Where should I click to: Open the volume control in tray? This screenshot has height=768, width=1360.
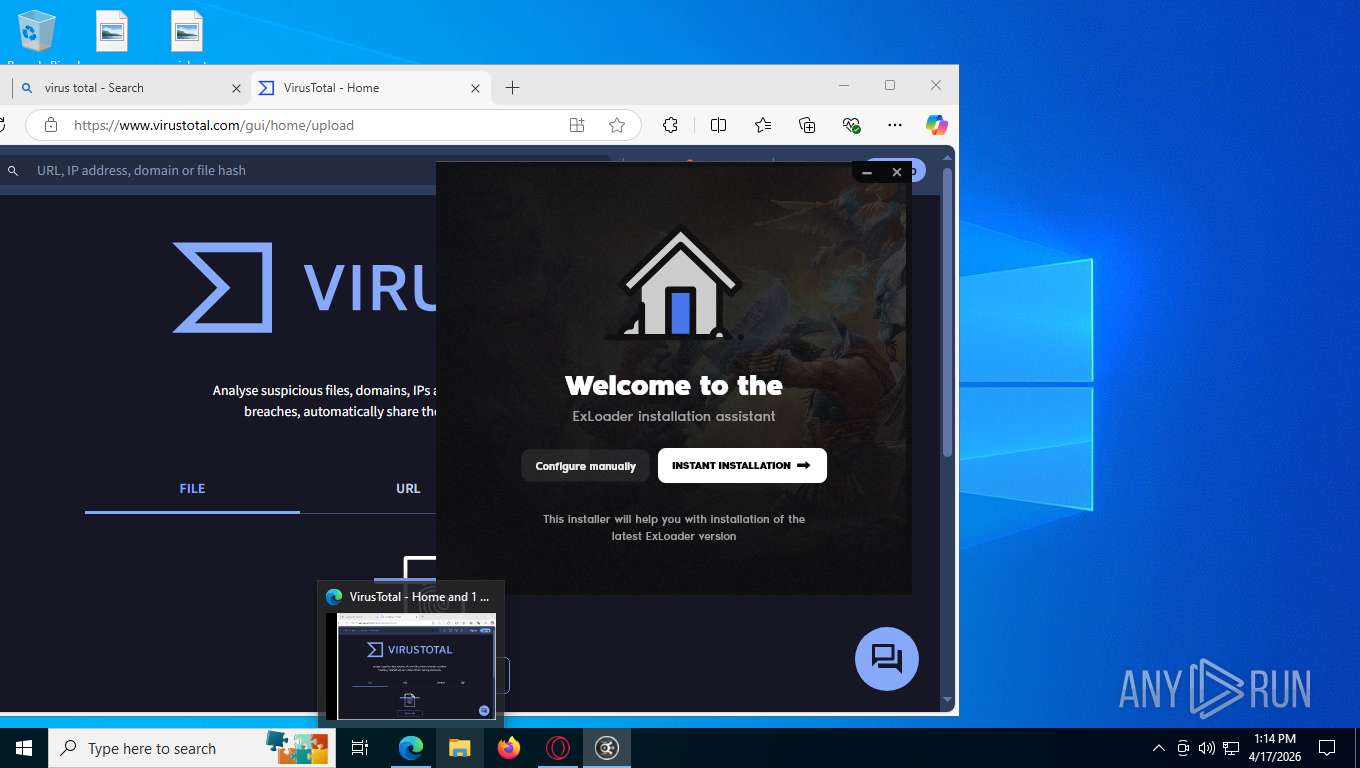1206,748
